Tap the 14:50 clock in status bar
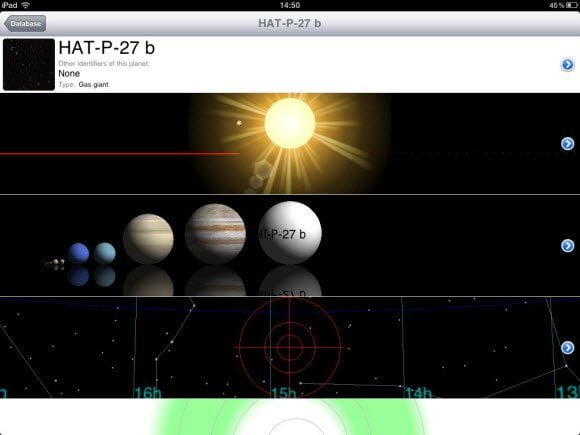580x435 pixels. (x=290, y=5)
